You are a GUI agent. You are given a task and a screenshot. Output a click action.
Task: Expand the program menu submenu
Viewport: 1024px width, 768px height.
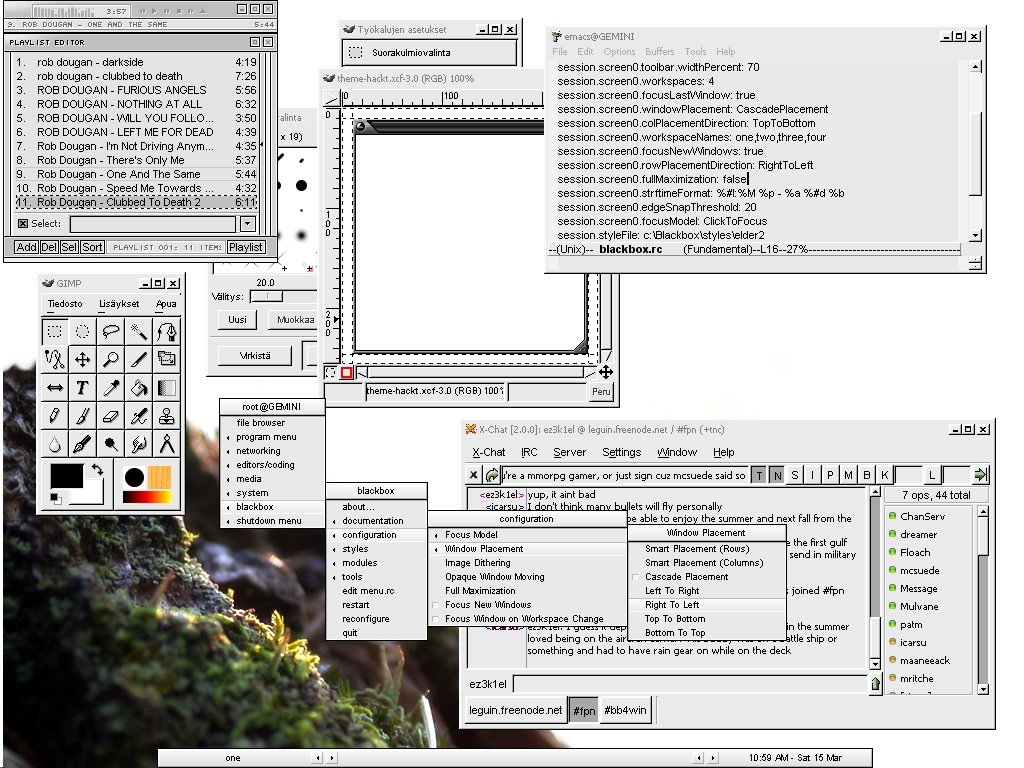click(x=272, y=437)
